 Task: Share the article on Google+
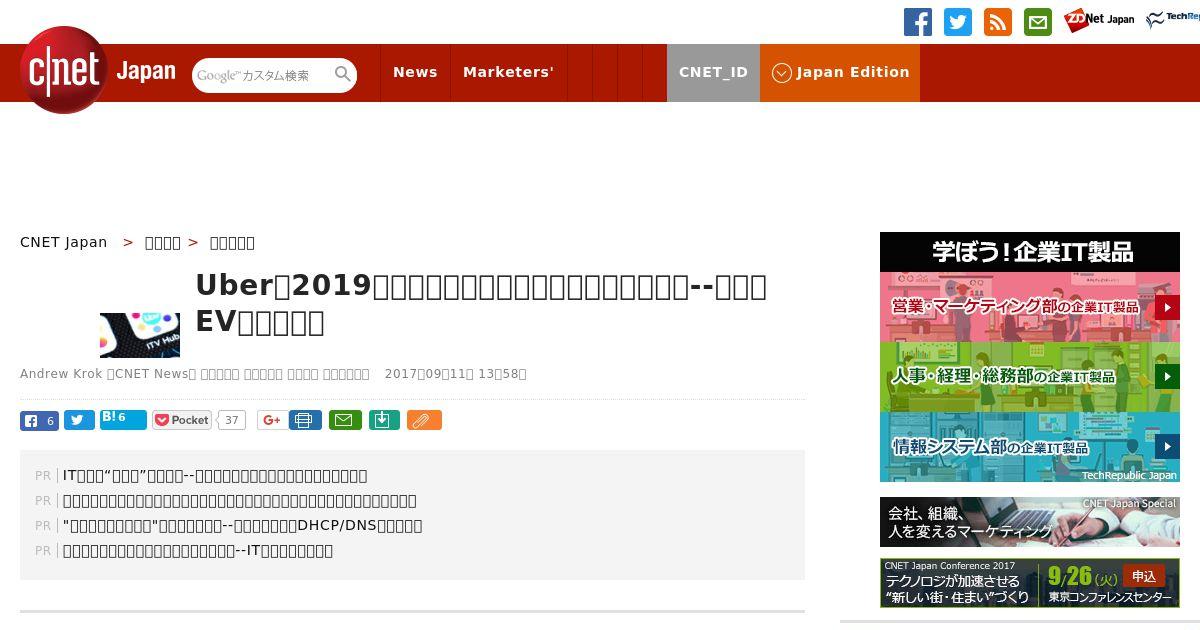[271, 420]
